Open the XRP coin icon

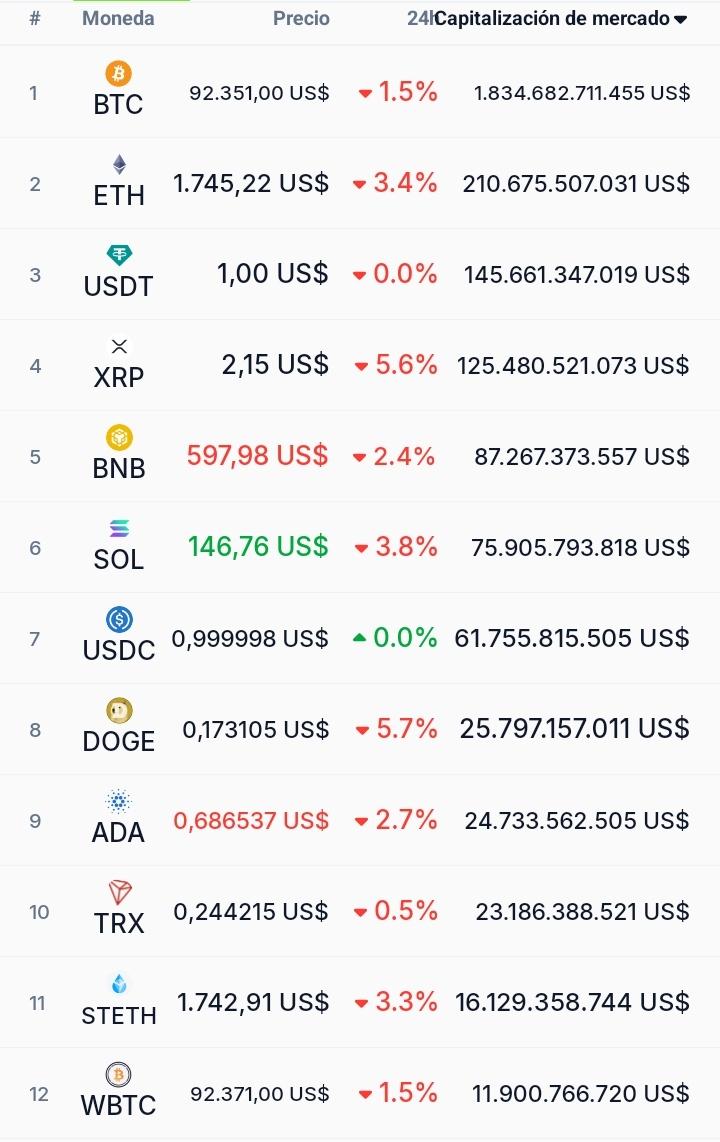(119, 346)
